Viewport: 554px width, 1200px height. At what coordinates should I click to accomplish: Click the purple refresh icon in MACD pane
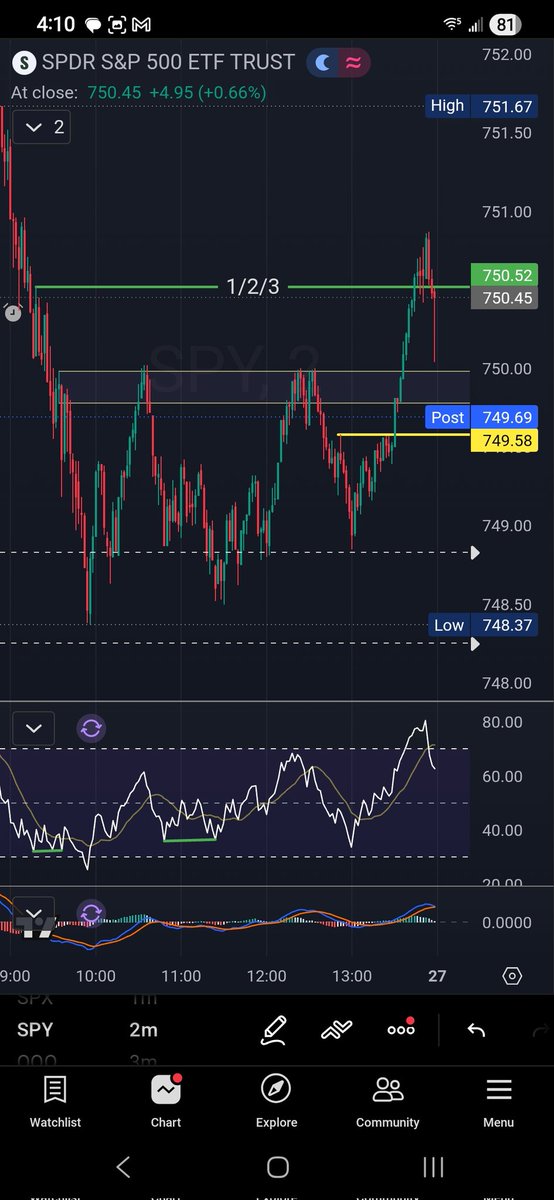click(91, 913)
